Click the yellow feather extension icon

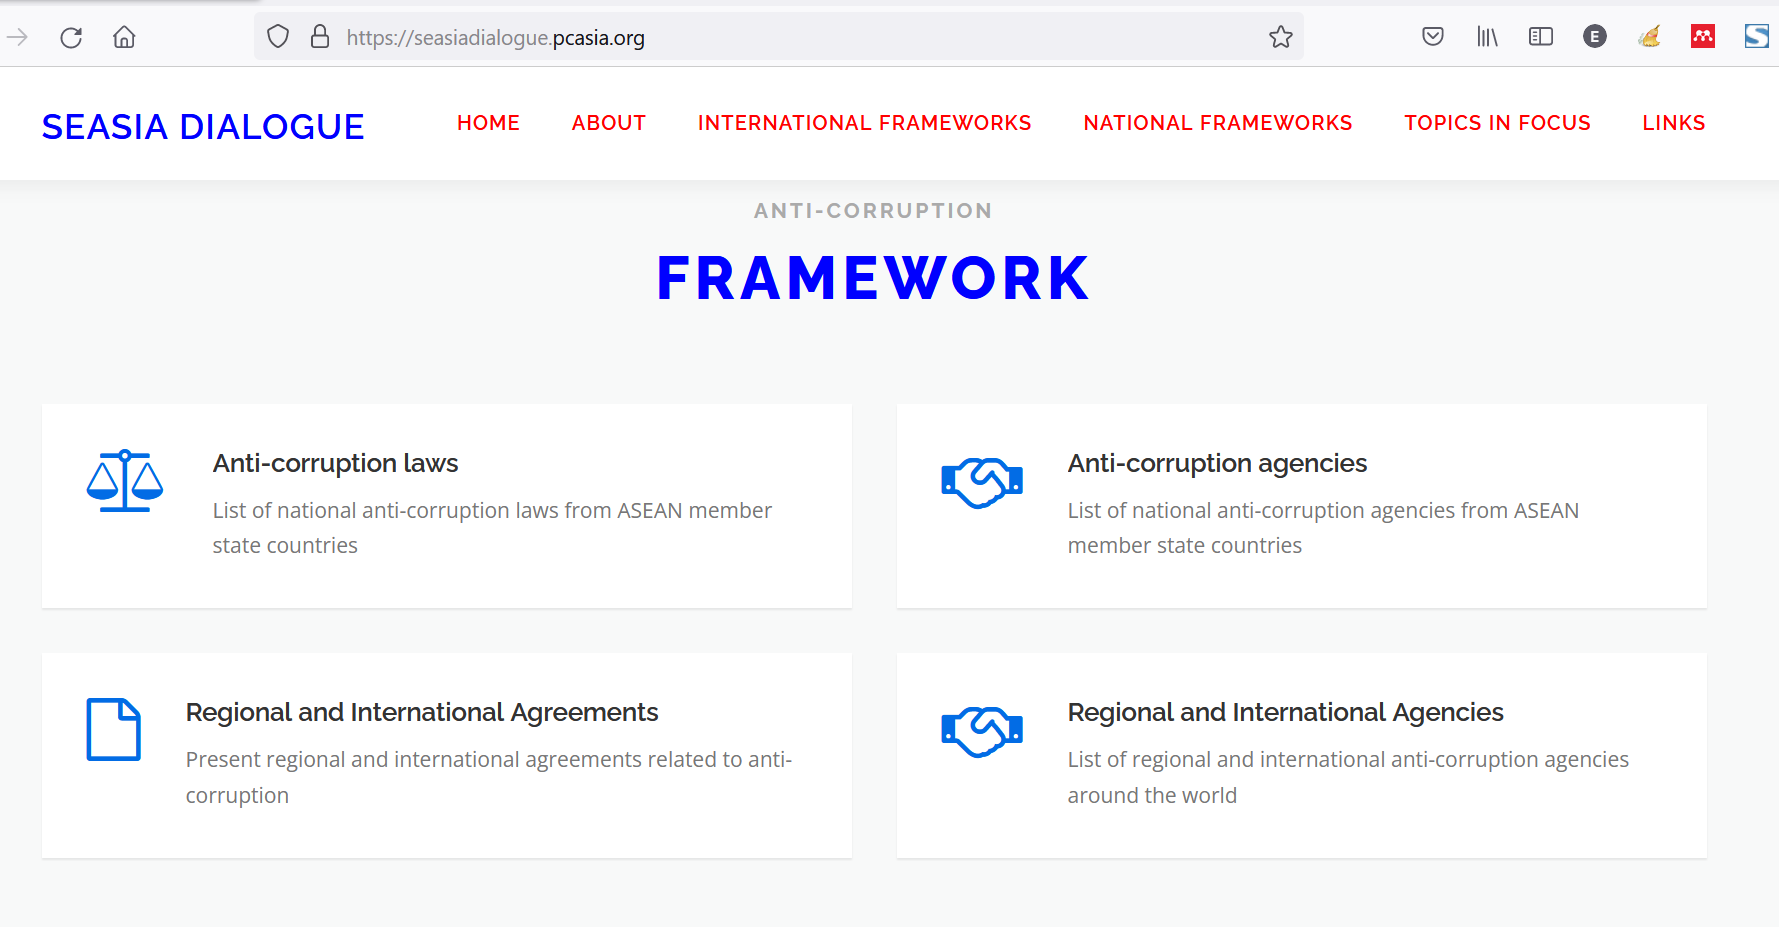pos(1649,37)
